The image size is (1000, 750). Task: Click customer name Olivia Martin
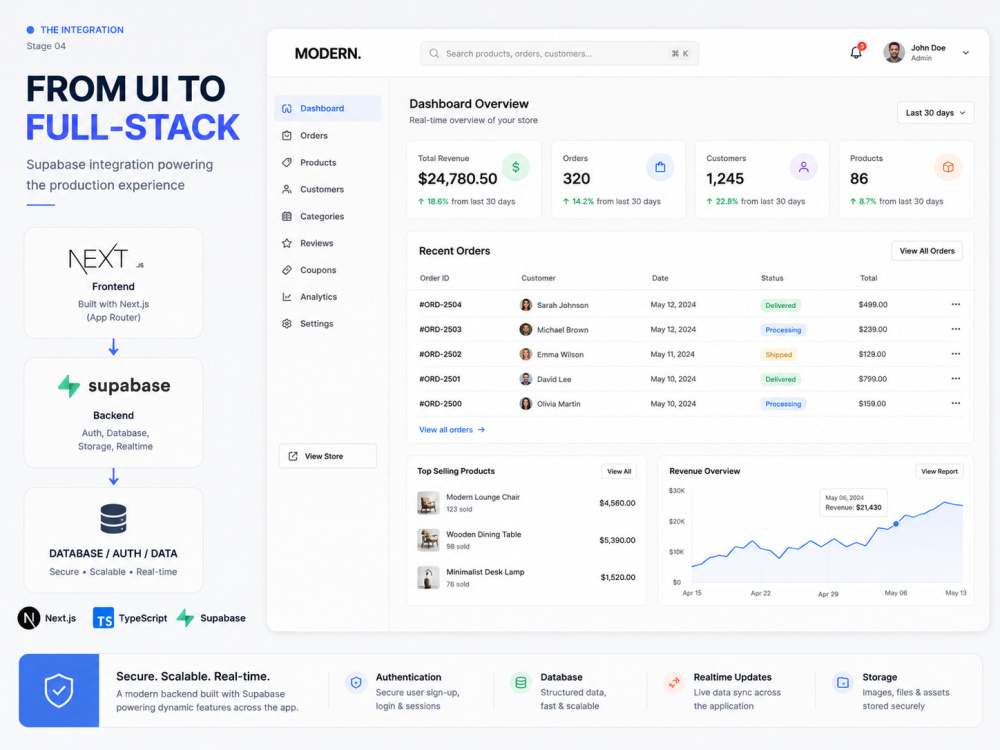click(x=559, y=404)
